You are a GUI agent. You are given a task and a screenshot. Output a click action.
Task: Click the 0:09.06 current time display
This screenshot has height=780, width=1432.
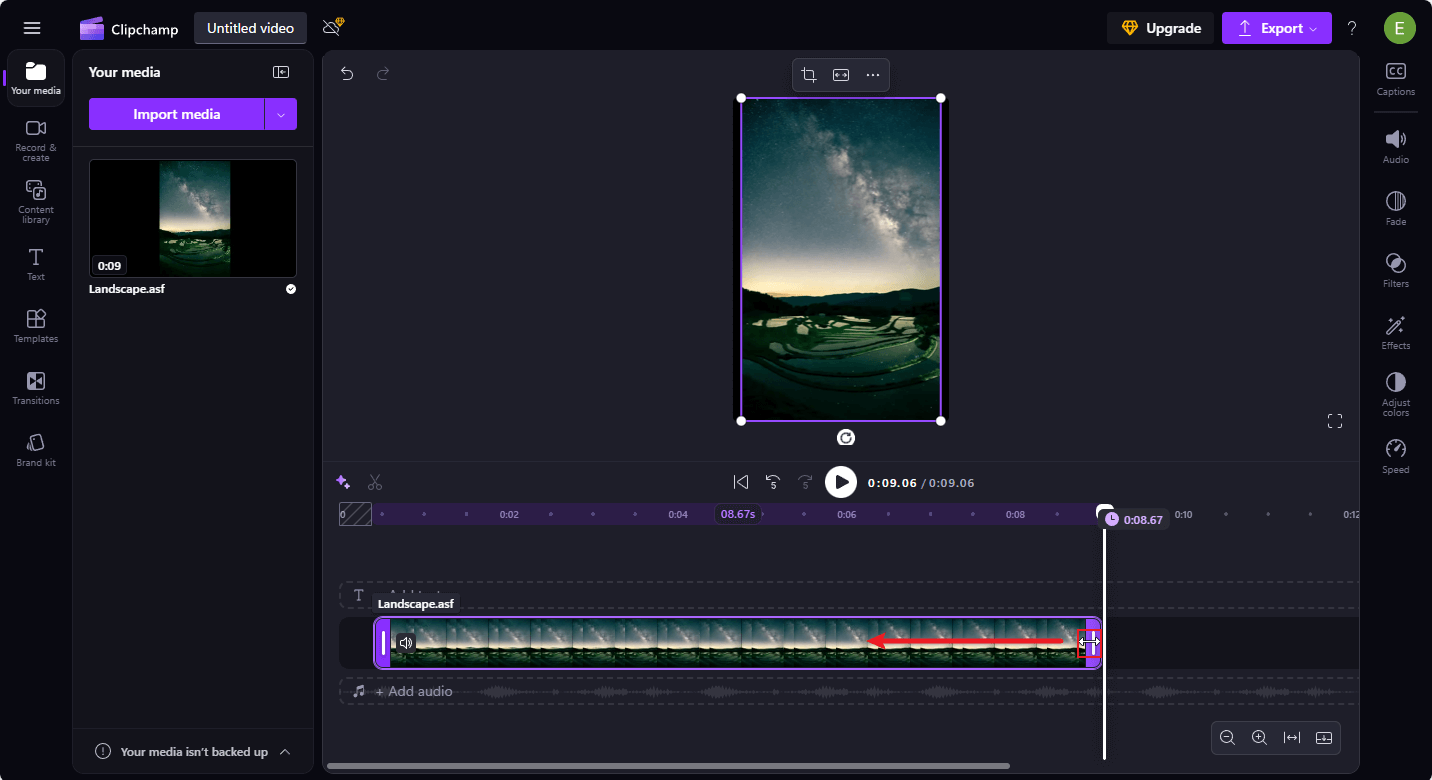[893, 483]
